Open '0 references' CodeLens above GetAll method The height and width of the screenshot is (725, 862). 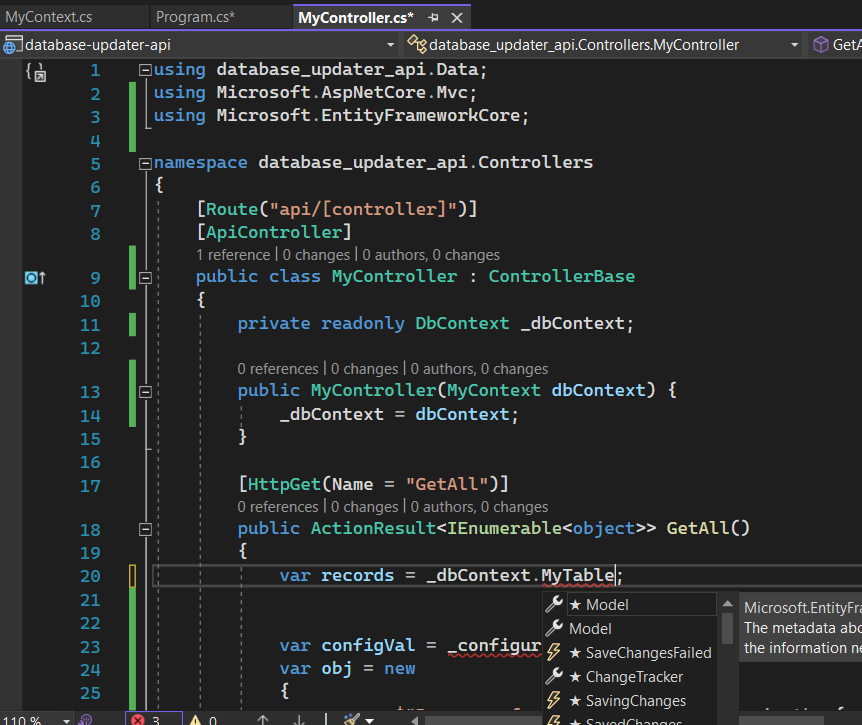tap(278, 507)
